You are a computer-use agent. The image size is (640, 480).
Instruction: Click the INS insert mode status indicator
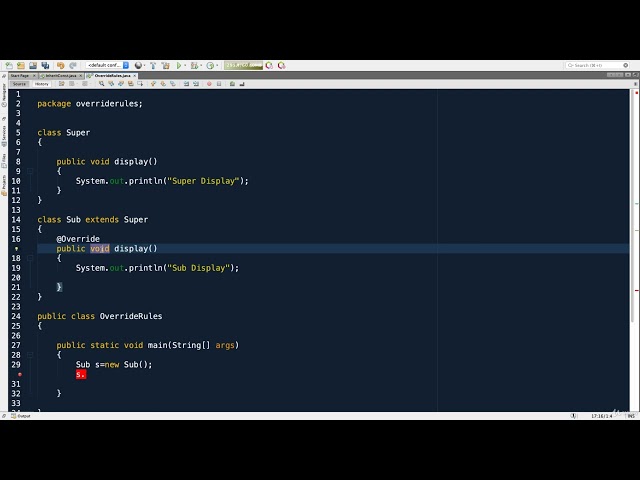pyautogui.click(x=631, y=416)
